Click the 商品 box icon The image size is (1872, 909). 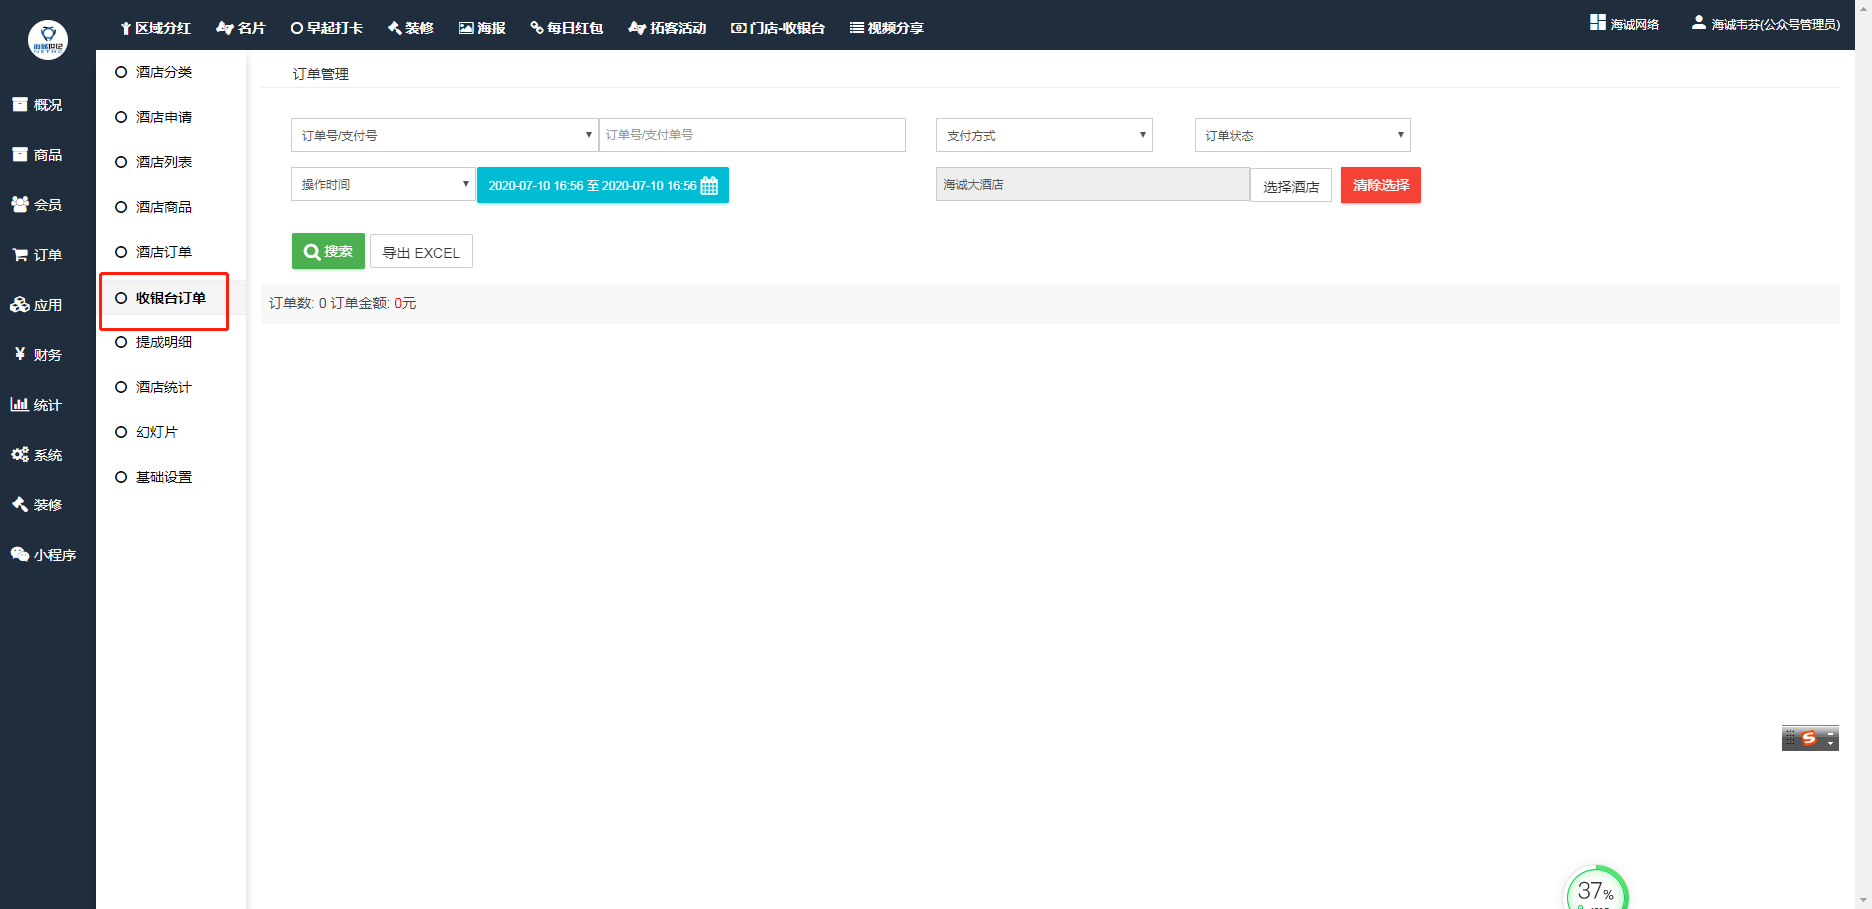(19, 154)
